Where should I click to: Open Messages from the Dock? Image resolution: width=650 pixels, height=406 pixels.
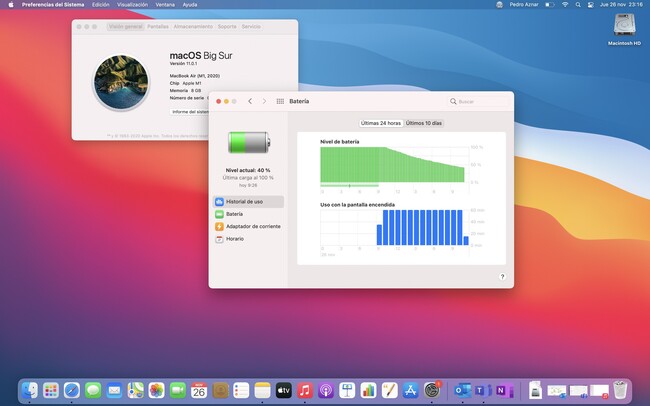[x=93, y=390]
